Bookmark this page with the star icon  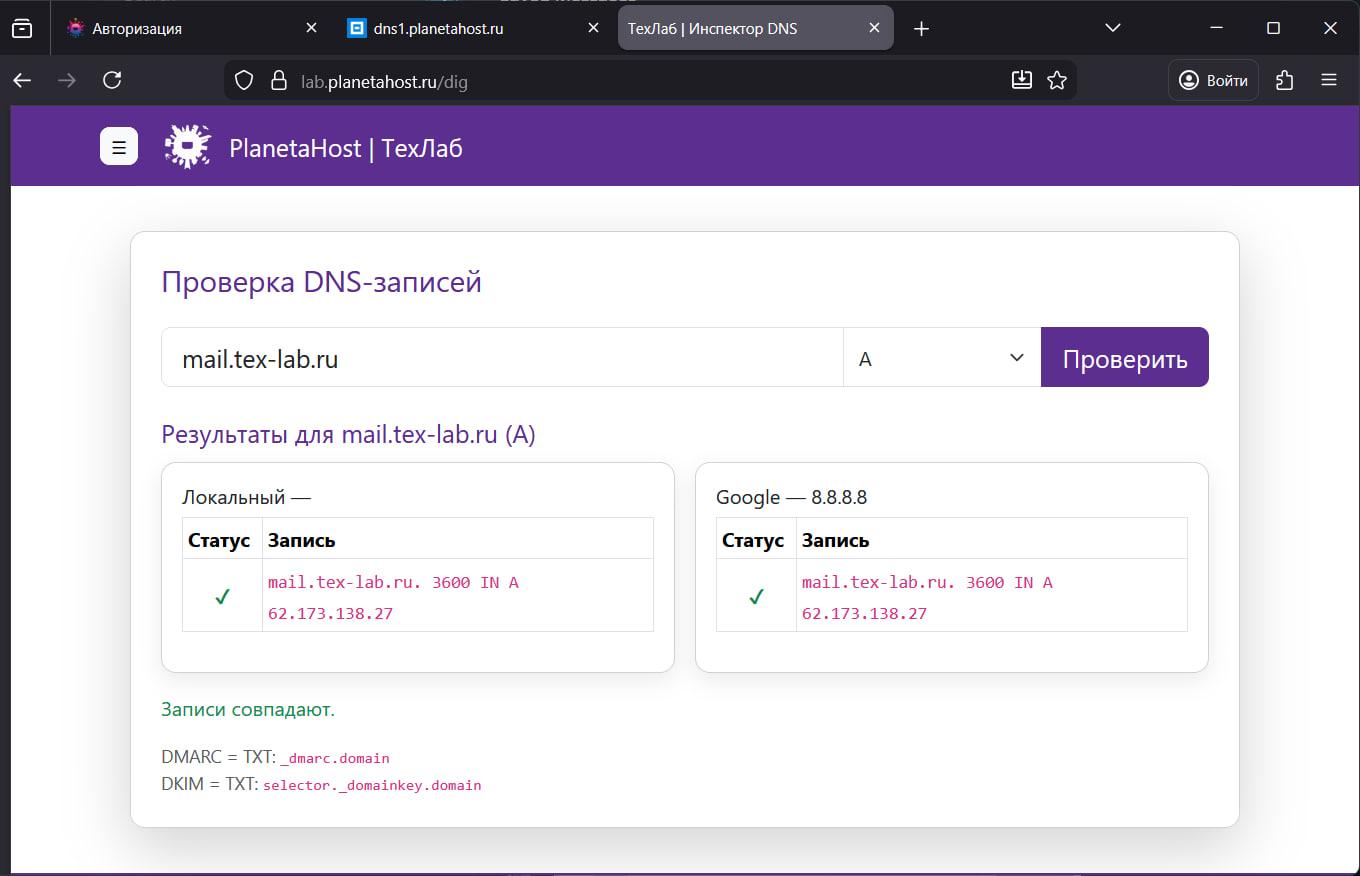pyautogui.click(x=1057, y=79)
